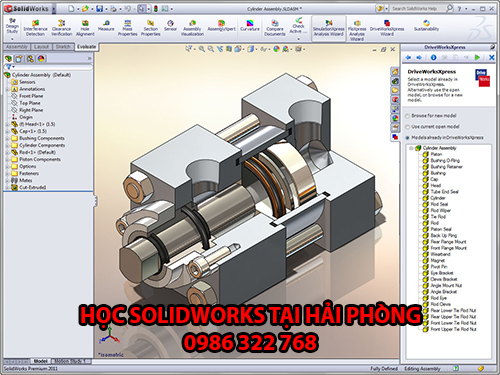Open Section Properties
The width and height of the screenshot is (500, 375).
(150, 27)
